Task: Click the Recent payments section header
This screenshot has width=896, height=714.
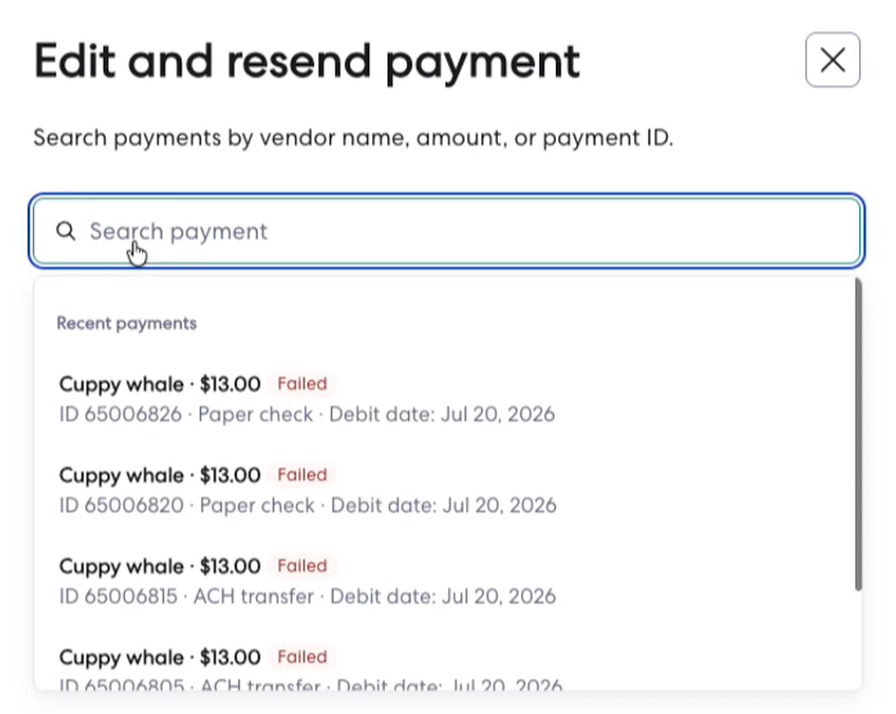Action: pyautogui.click(x=127, y=323)
